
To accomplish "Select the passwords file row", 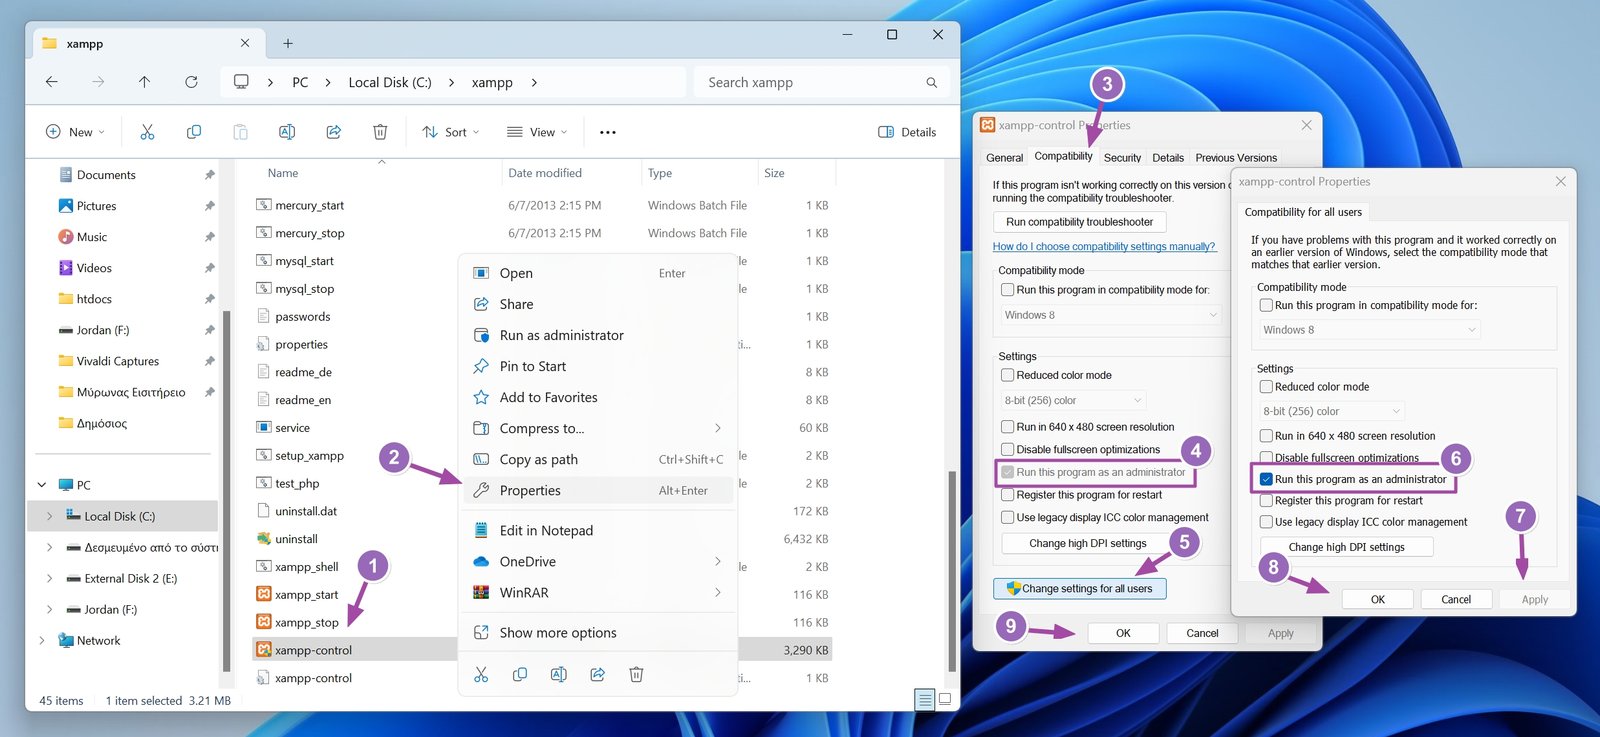I will click(544, 317).
